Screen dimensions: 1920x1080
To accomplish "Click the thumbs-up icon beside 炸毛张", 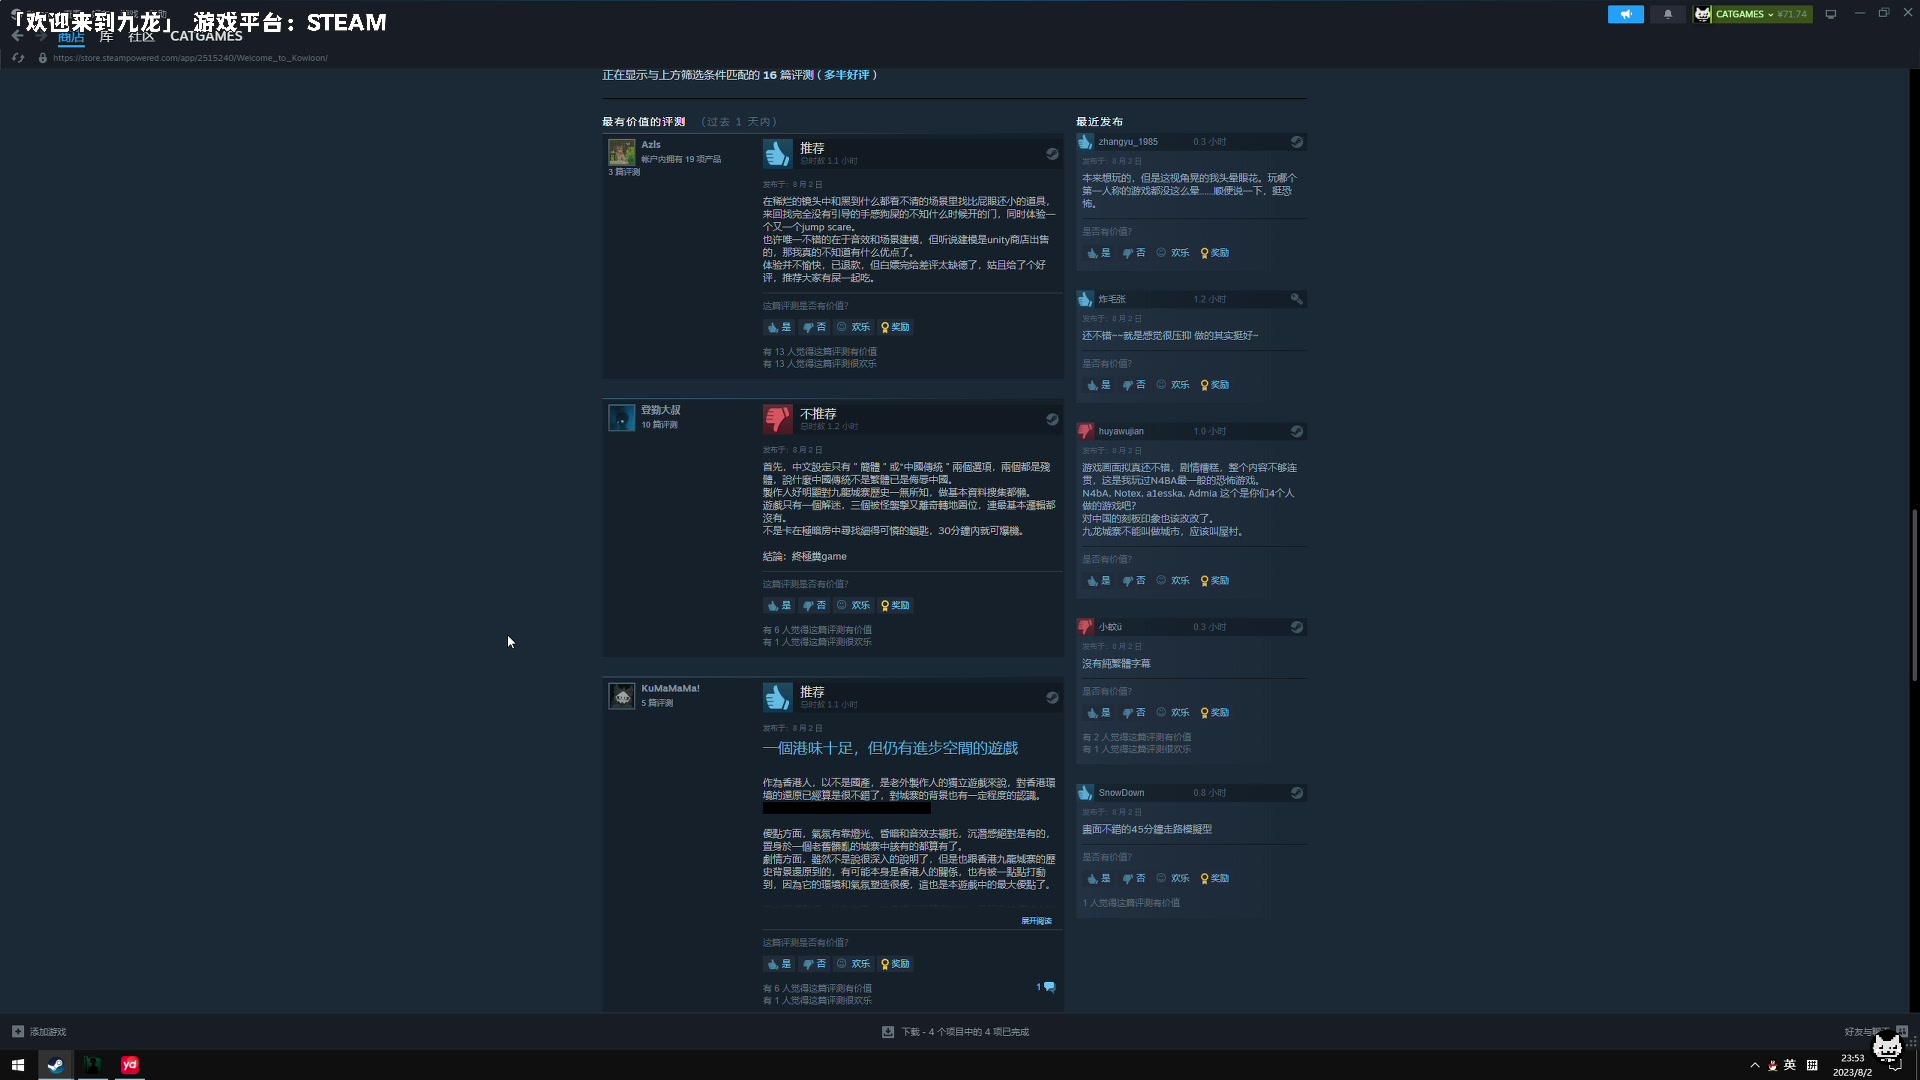I will pyautogui.click(x=1086, y=299).
